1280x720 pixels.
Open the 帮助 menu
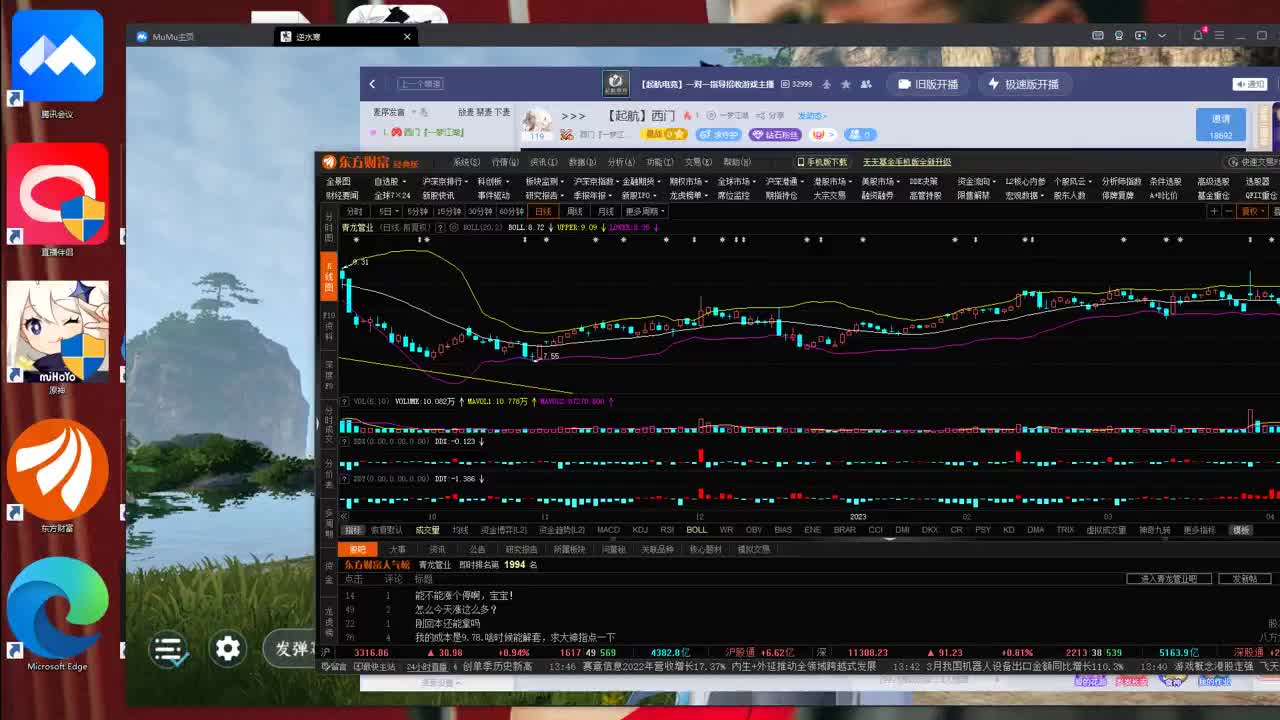point(736,162)
